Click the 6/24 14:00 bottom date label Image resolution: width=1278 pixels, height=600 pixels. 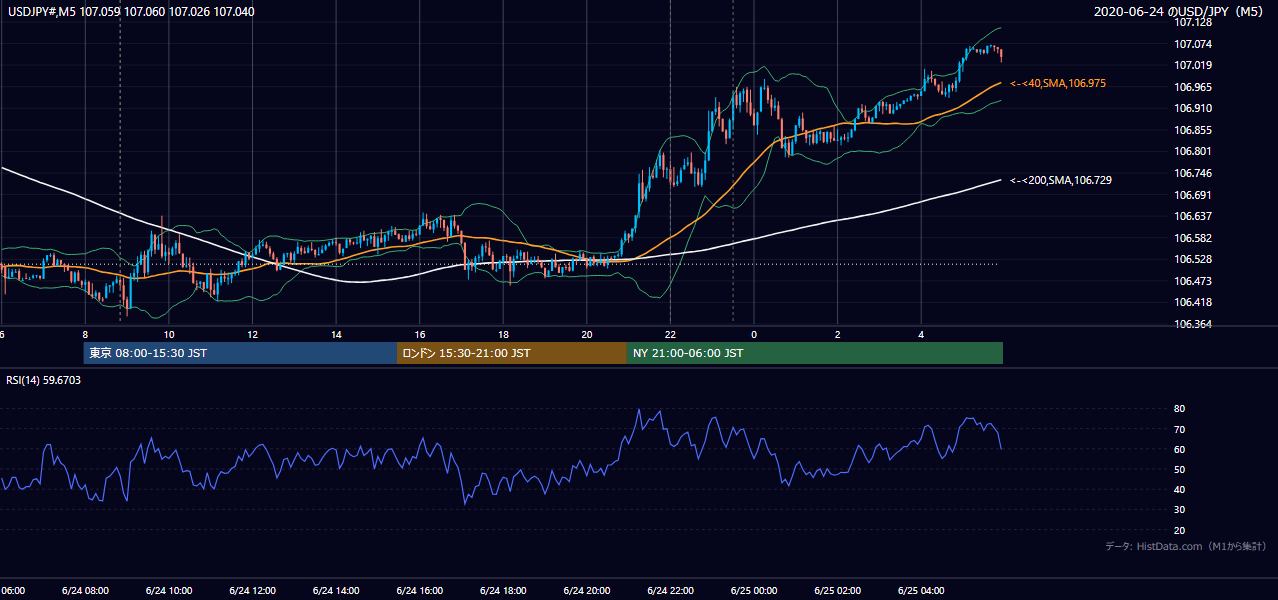click(336, 590)
